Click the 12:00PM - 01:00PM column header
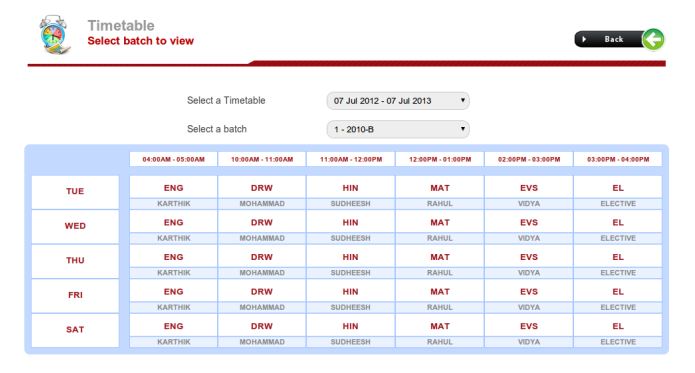The image size is (695, 373). [x=440, y=159]
